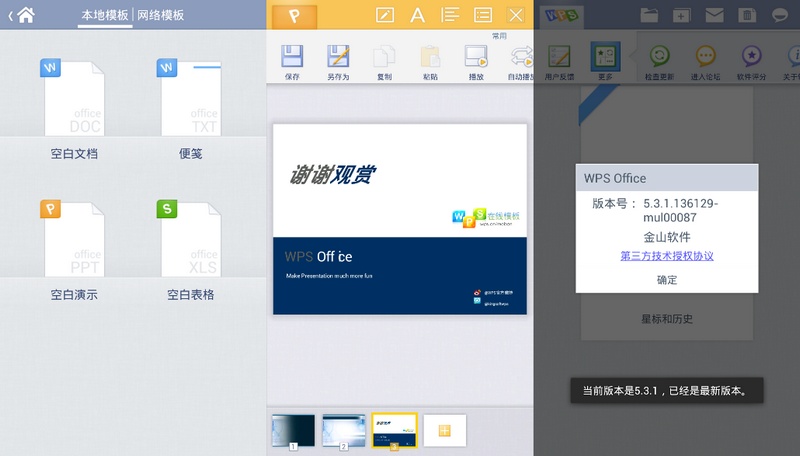Open the font A formatting tool

(x=417, y=15)
